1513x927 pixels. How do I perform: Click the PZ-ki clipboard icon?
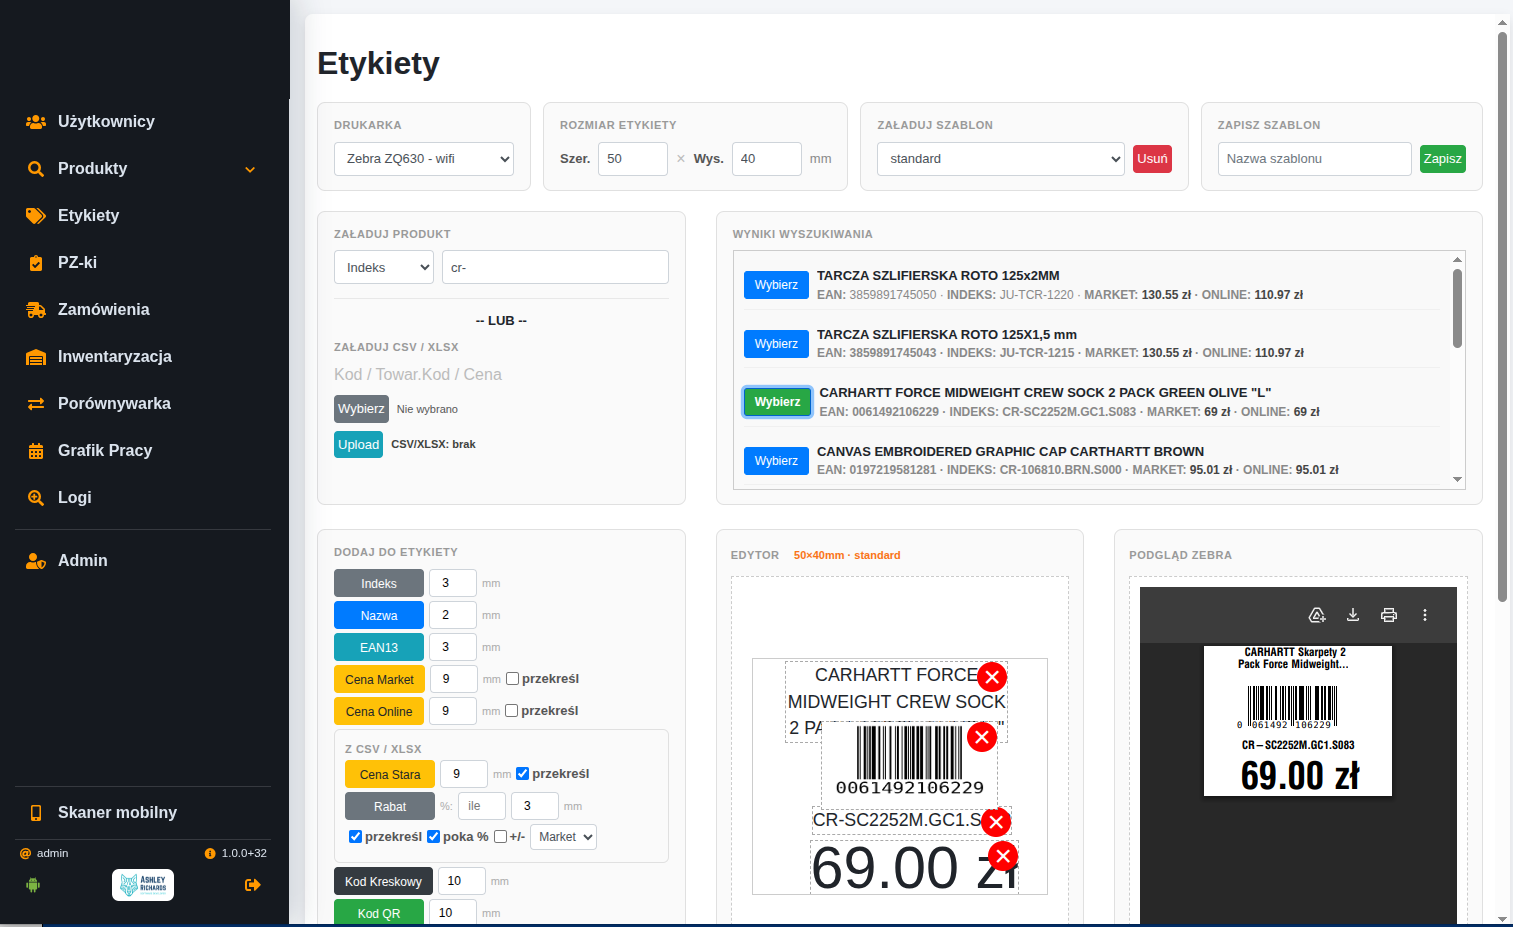[x=36, y=263]
